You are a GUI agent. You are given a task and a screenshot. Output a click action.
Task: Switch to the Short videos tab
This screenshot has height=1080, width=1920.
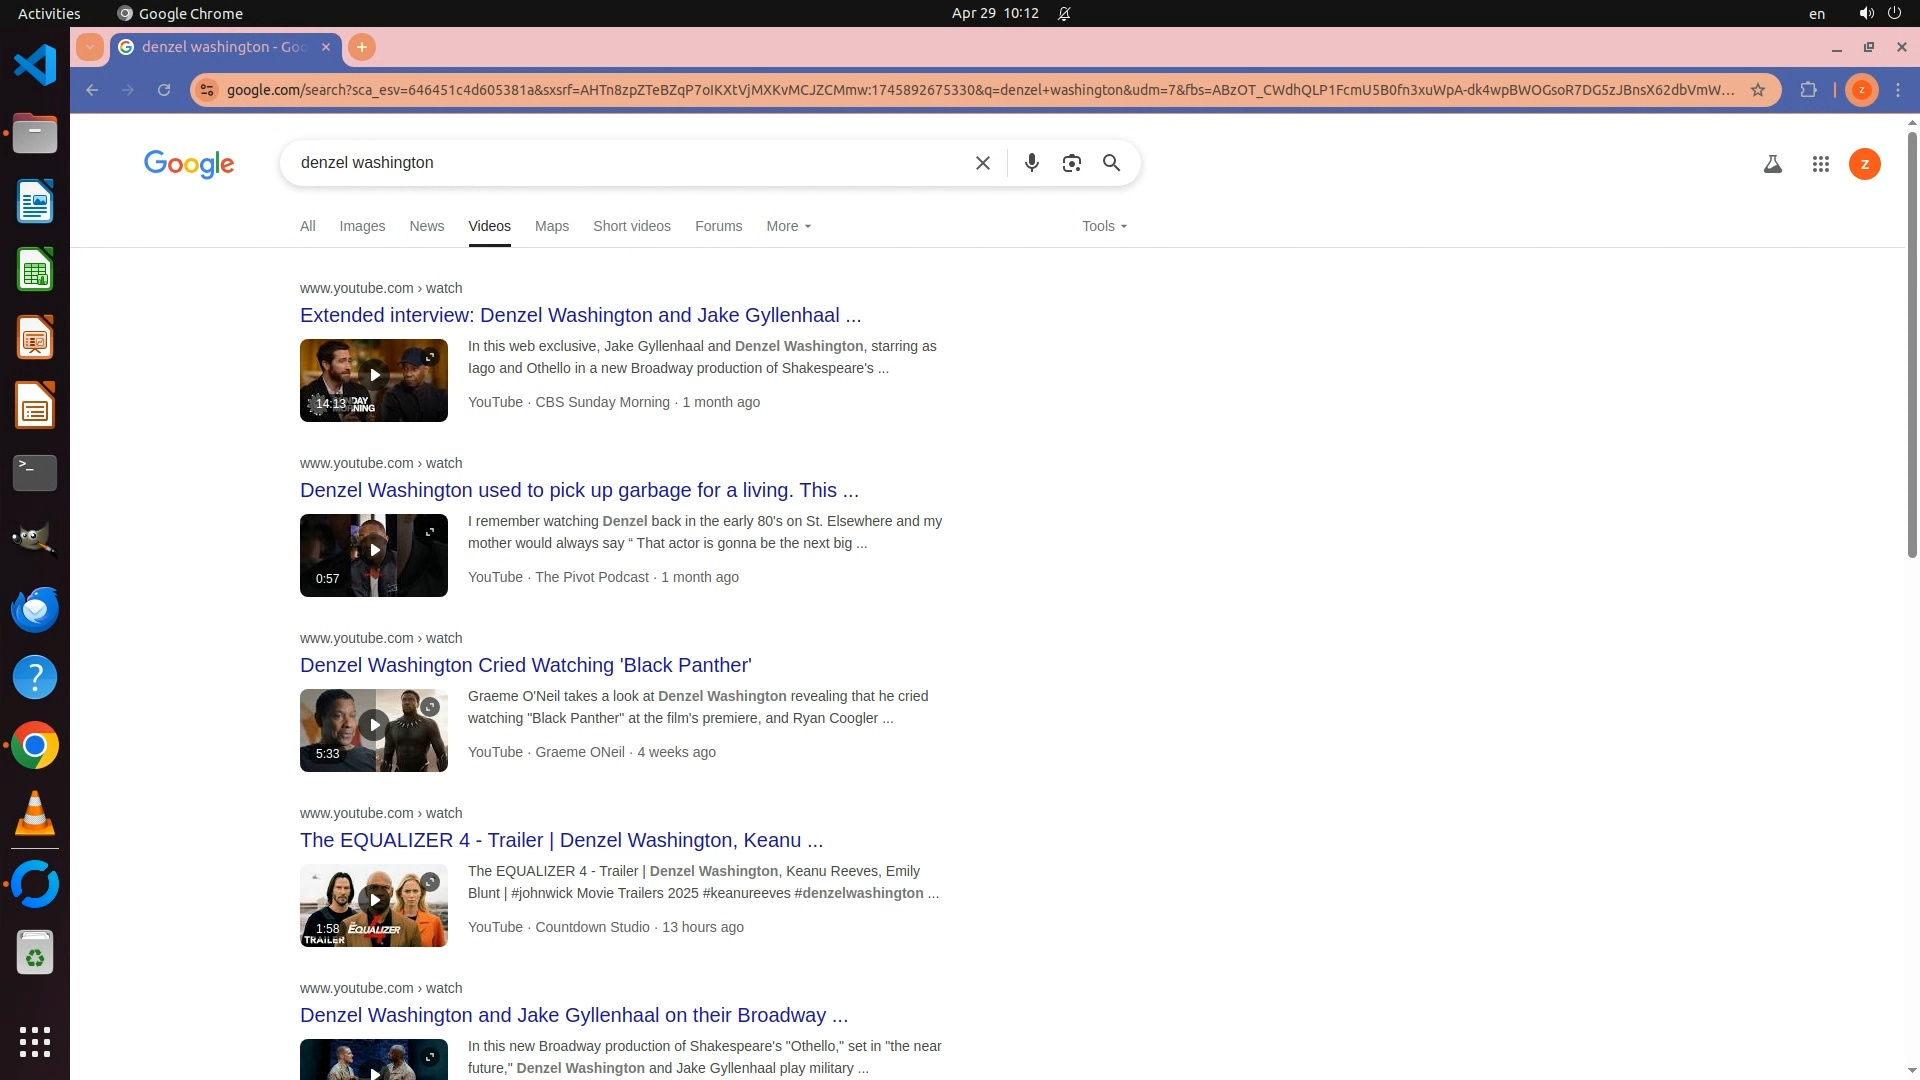[631, 226]
